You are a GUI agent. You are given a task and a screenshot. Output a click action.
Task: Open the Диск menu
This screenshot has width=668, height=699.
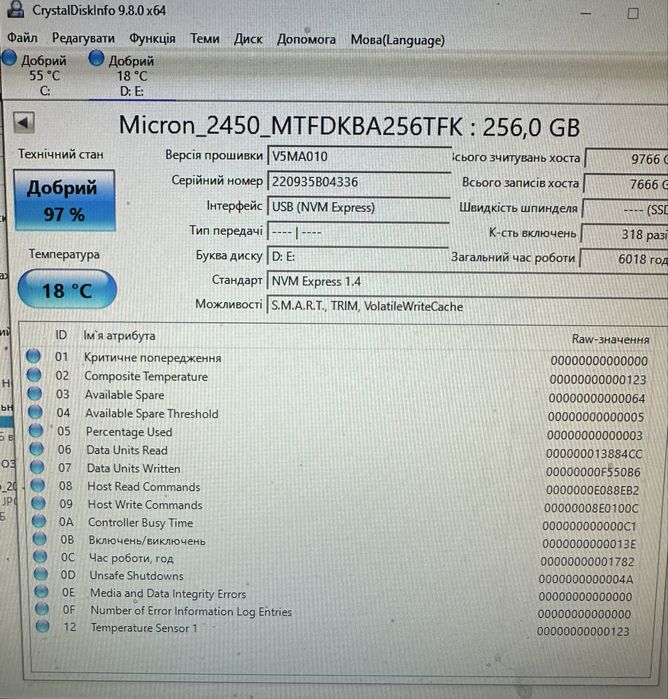tap(248, 39)
